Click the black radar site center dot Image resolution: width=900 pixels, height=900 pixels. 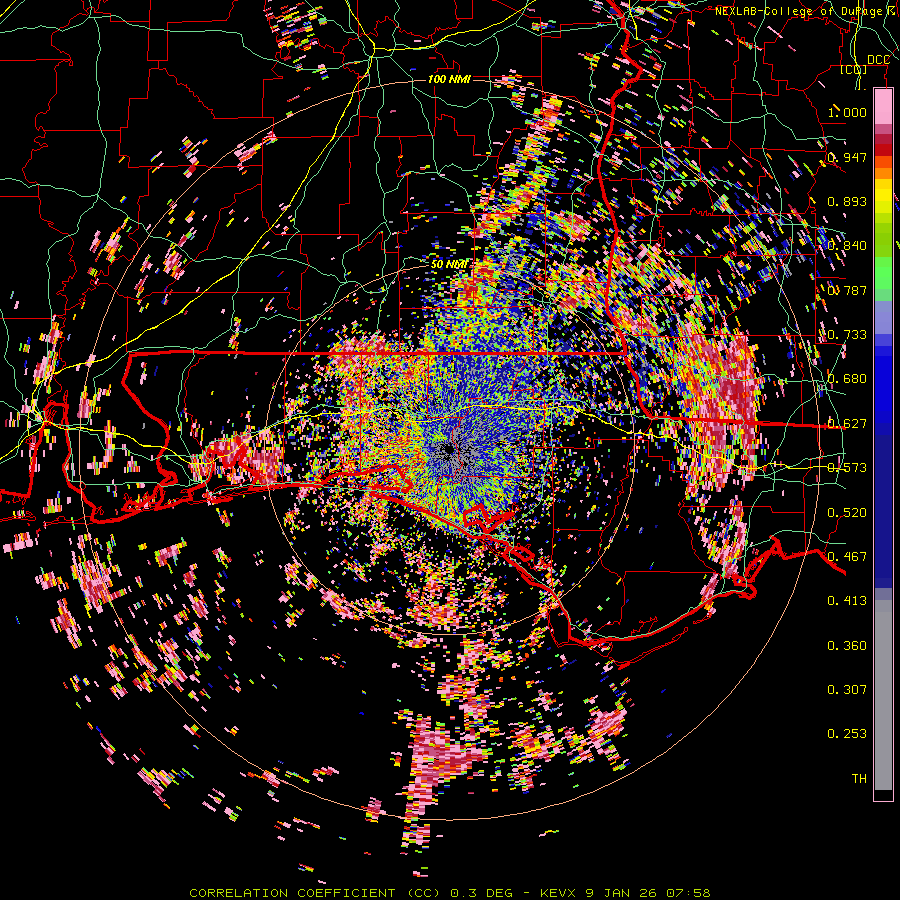tap(449, 449)
